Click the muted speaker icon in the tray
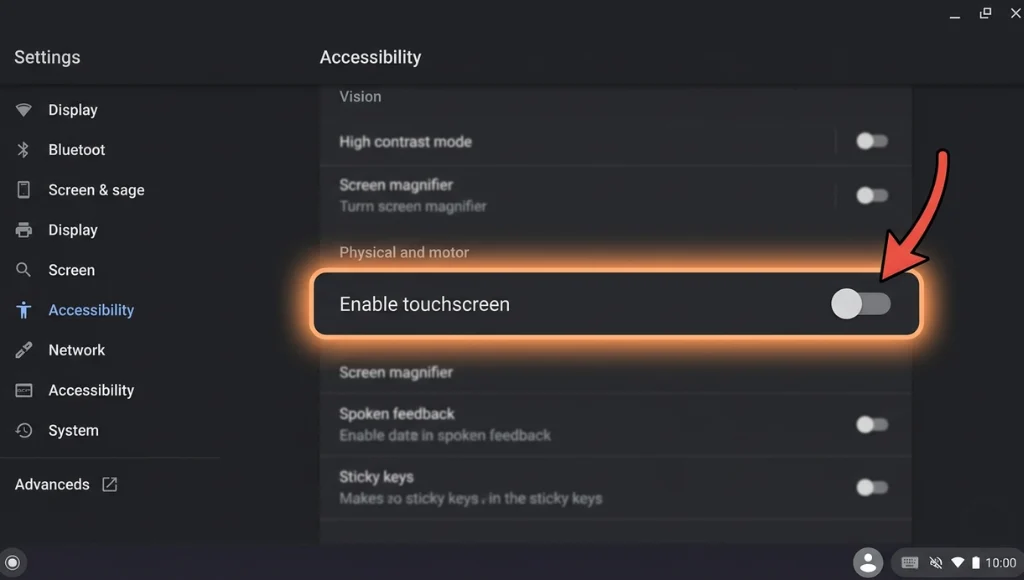 pos(934,562)
